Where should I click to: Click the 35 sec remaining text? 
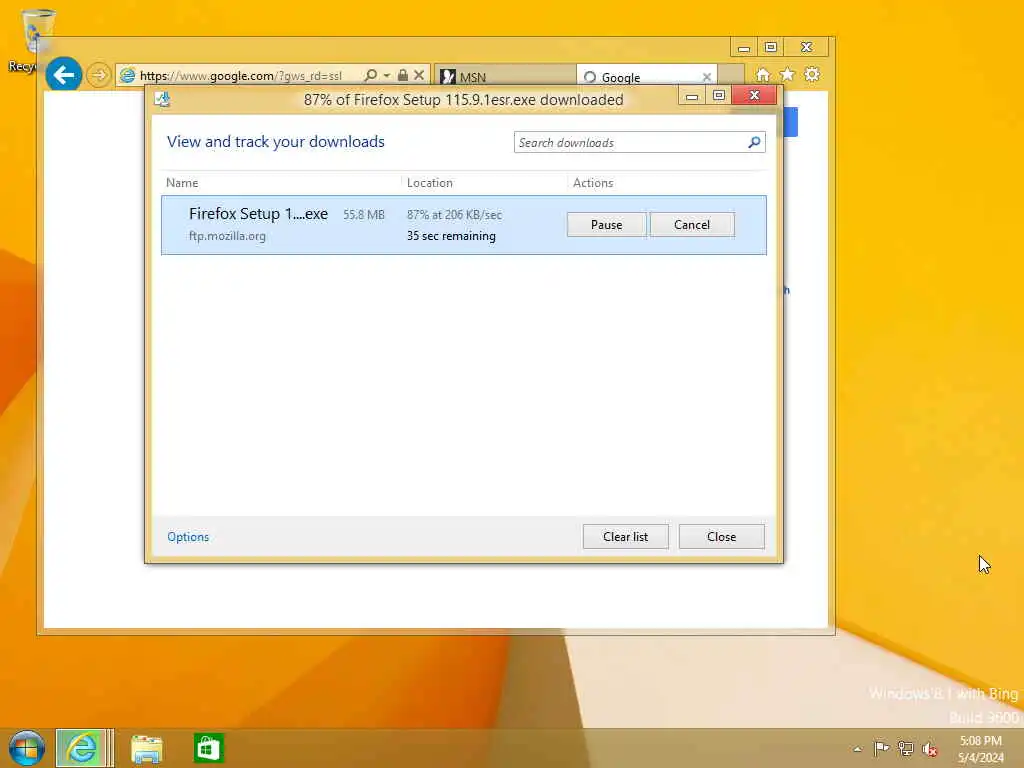click(x=451, y=236)
